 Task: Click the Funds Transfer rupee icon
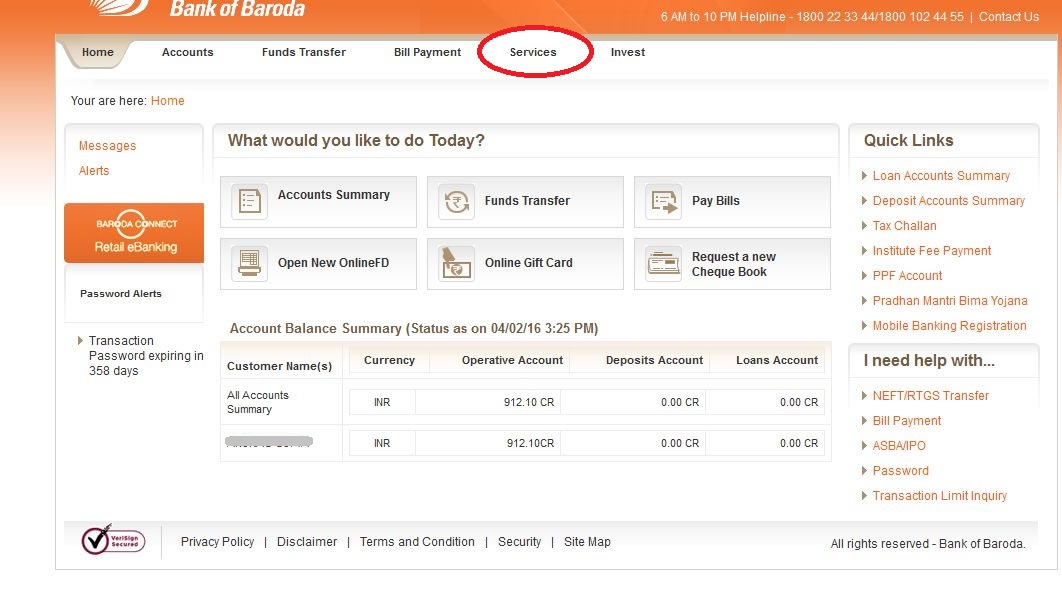[x=457, y=202]
